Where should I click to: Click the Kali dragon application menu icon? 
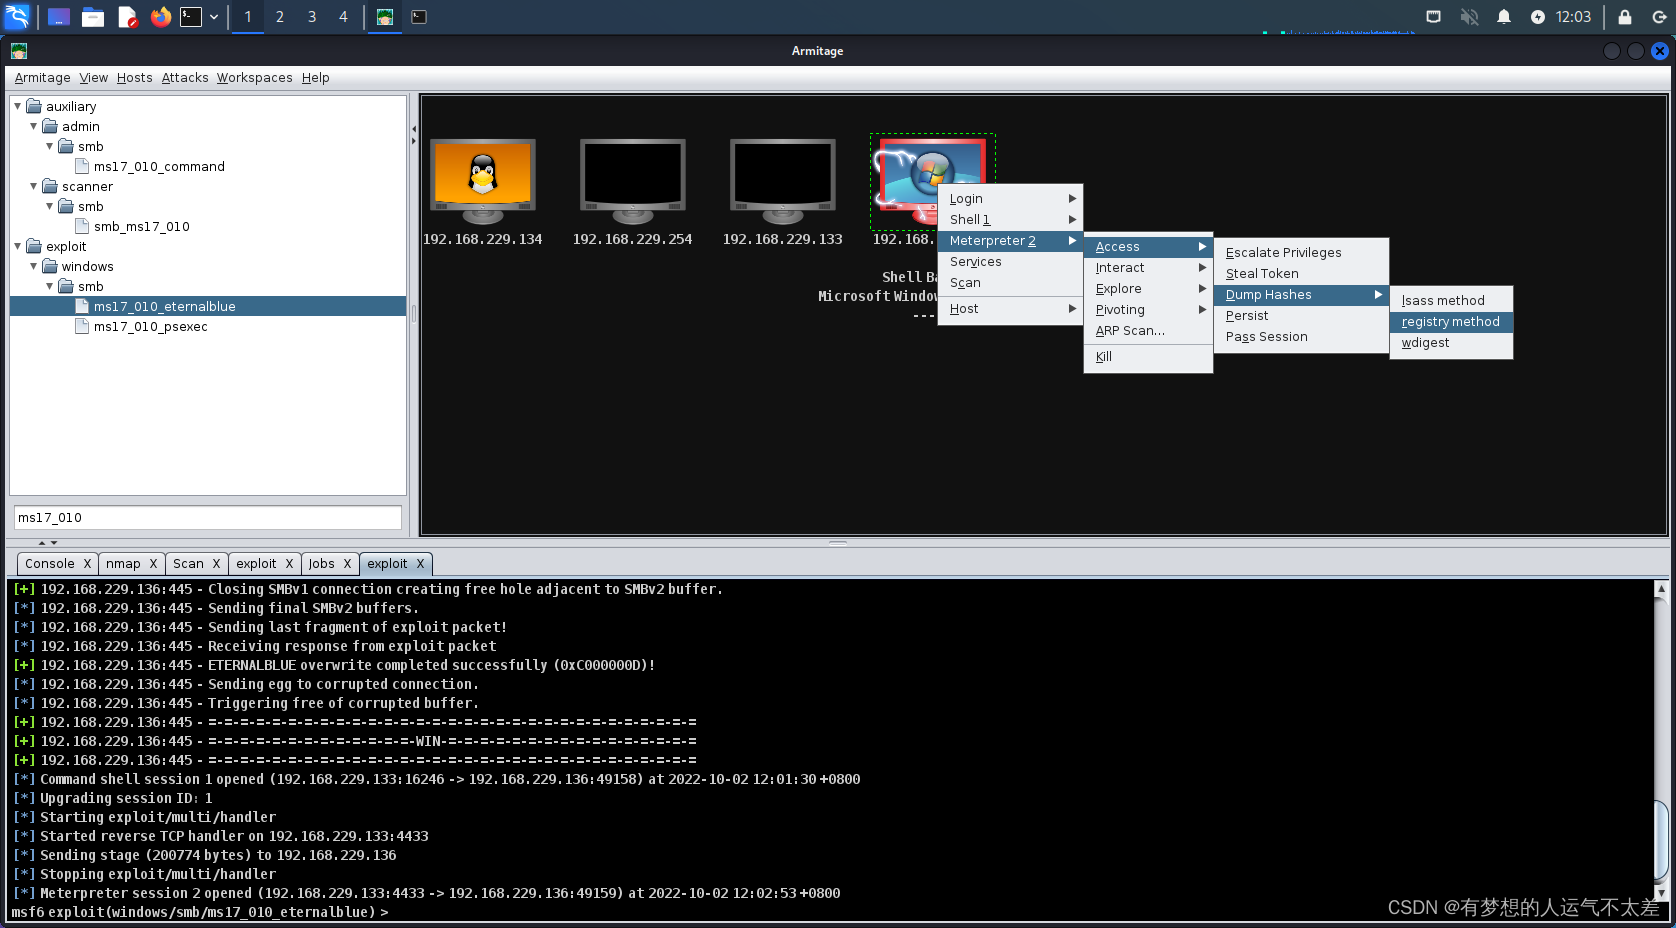coord(17,16)
